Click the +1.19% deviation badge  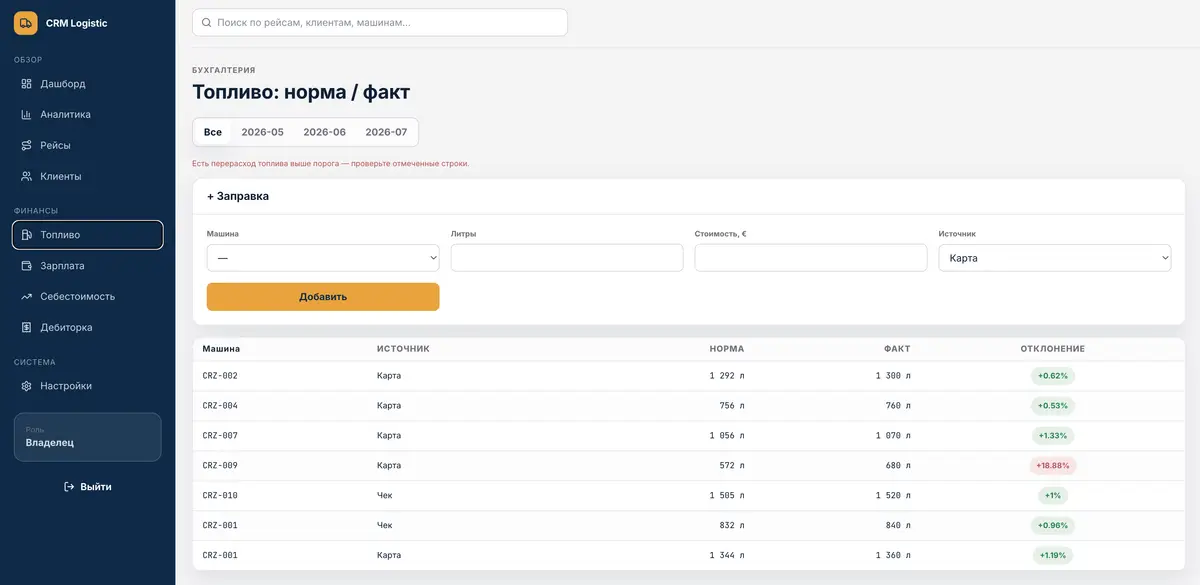click(1053, 556)
